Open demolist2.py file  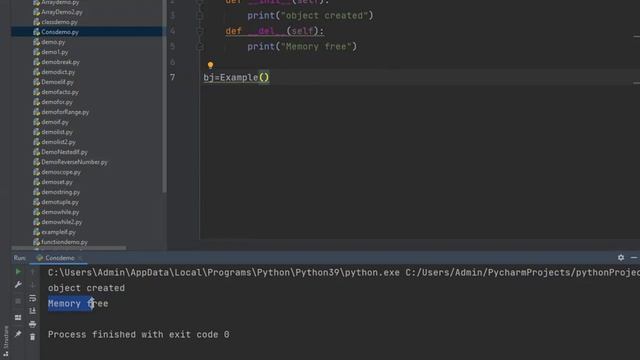pos(58,142)
